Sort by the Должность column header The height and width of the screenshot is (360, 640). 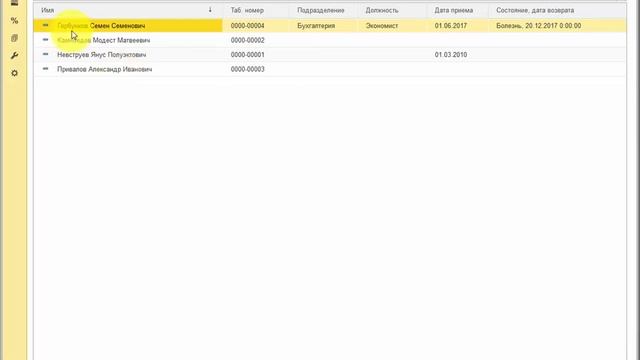click(382, 10)
